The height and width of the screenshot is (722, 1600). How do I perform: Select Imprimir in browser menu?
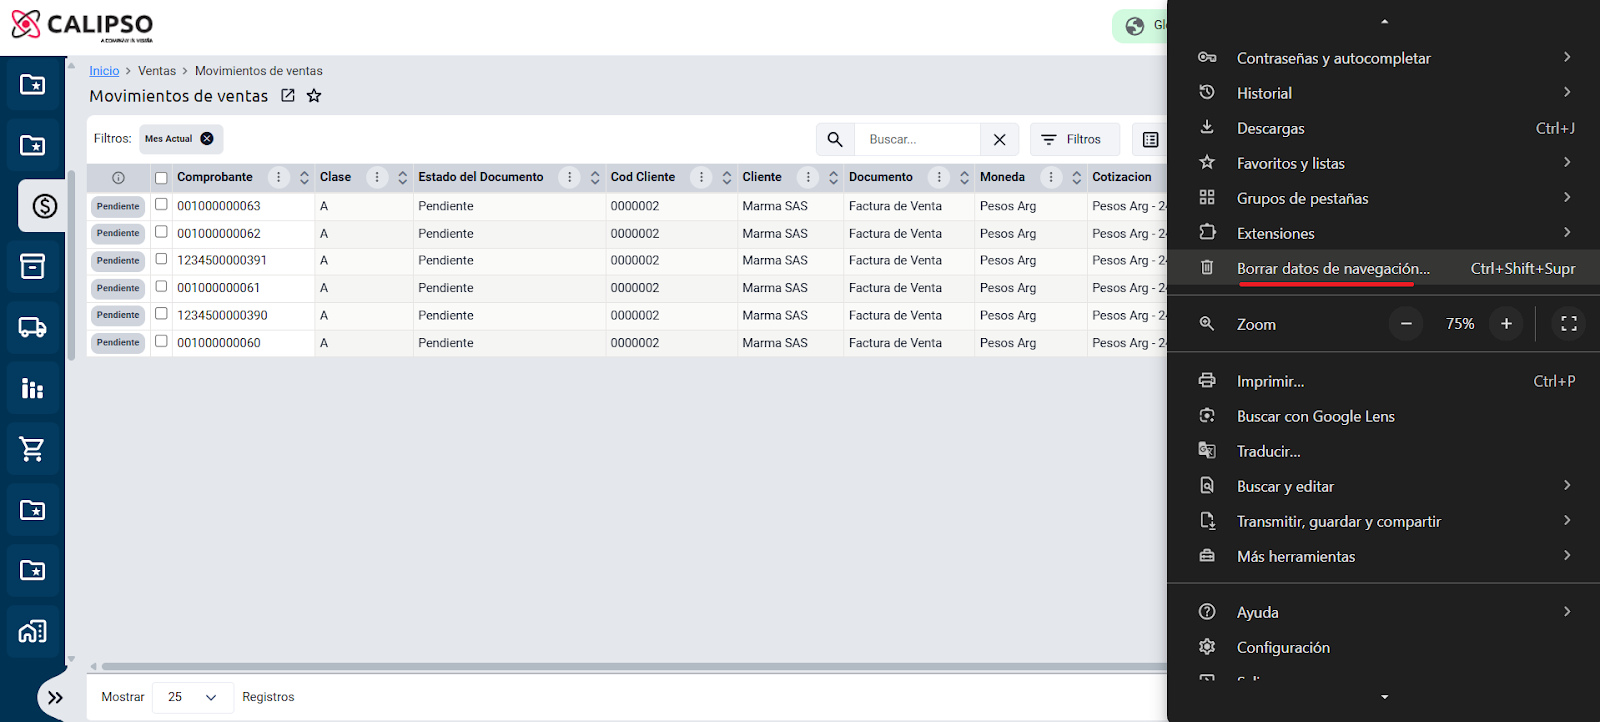1384,381
